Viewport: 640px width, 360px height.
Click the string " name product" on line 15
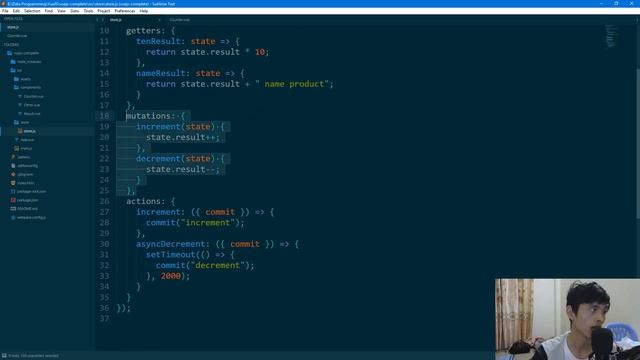(291, 84)
